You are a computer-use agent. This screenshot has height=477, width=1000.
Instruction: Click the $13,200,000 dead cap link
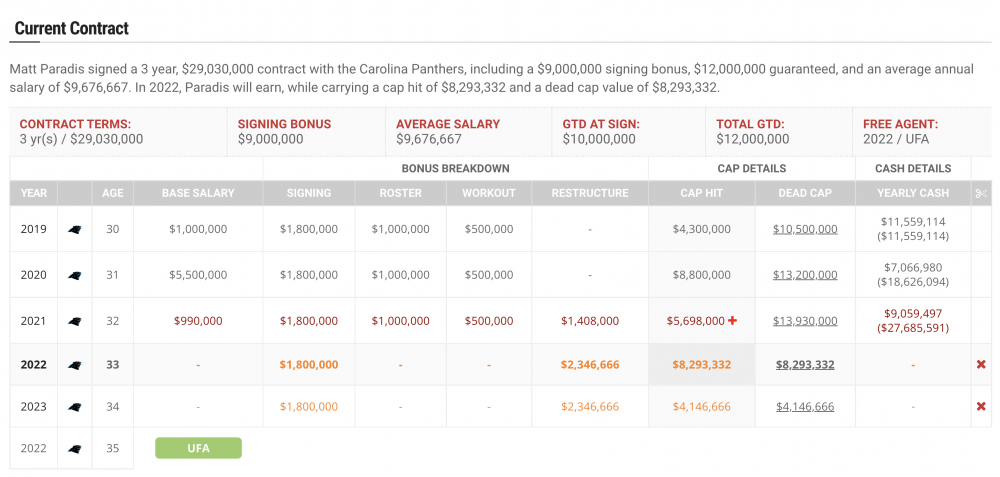(x=805, y=275)
